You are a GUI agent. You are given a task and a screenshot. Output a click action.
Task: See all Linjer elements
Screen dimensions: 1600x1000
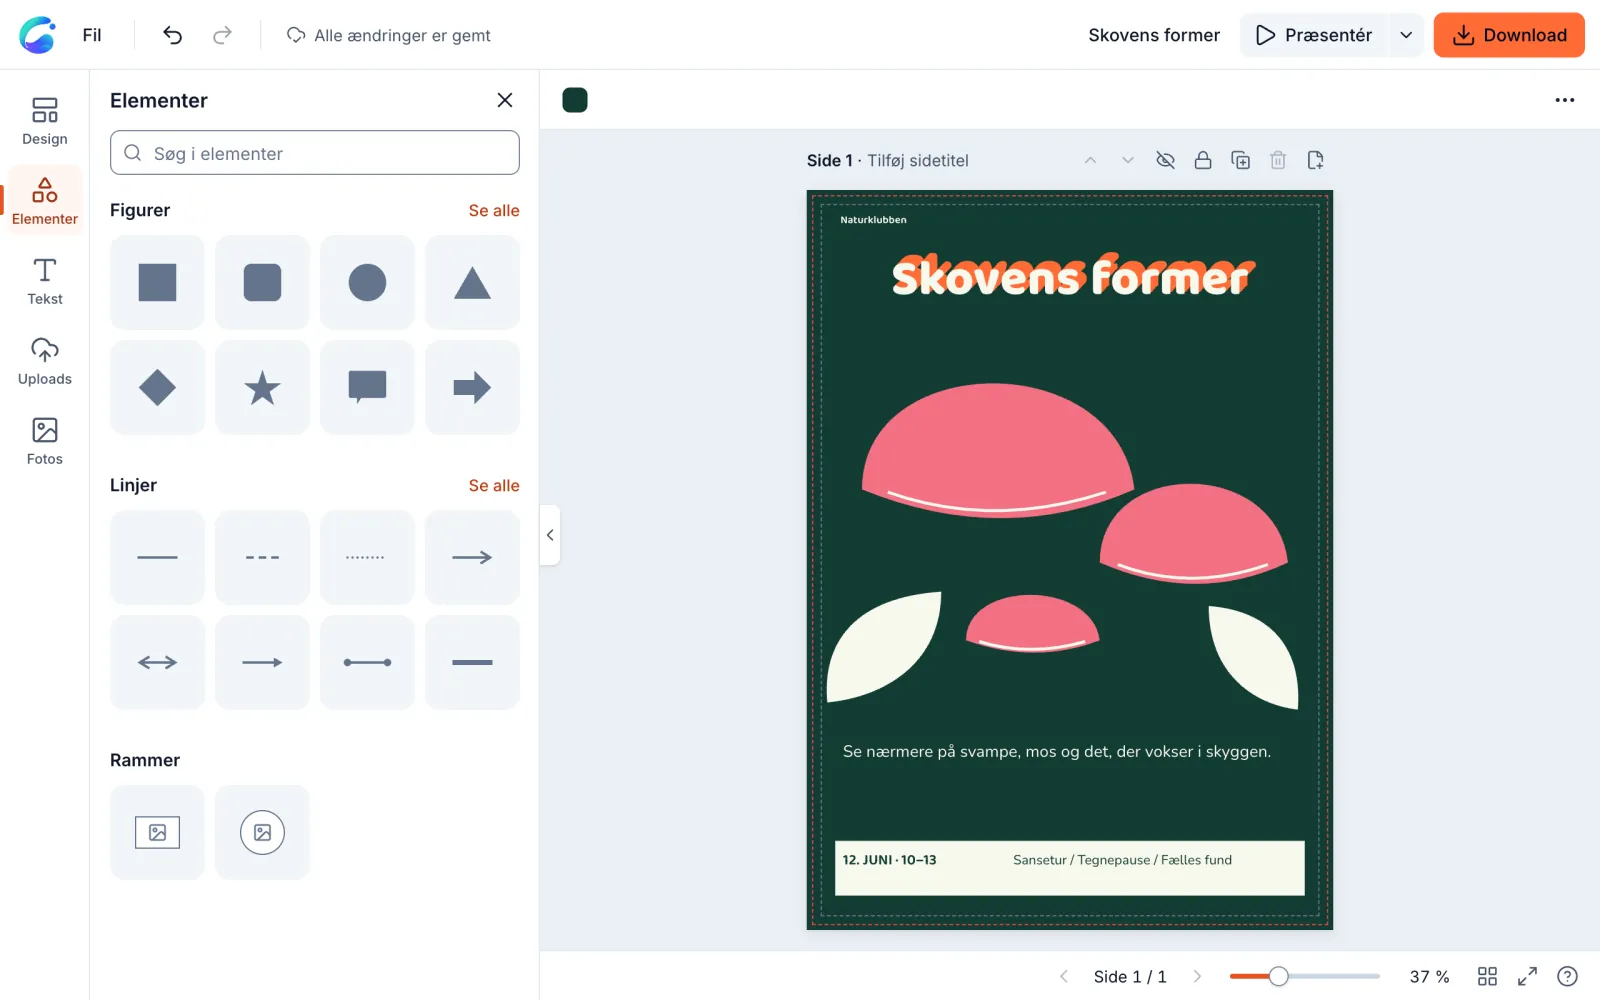pos(494,485)
